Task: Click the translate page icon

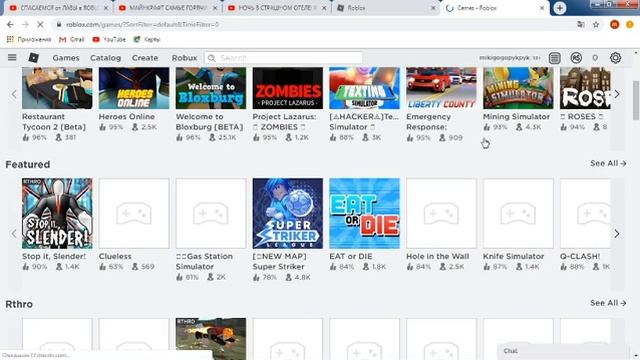Action: click(581, 24)
